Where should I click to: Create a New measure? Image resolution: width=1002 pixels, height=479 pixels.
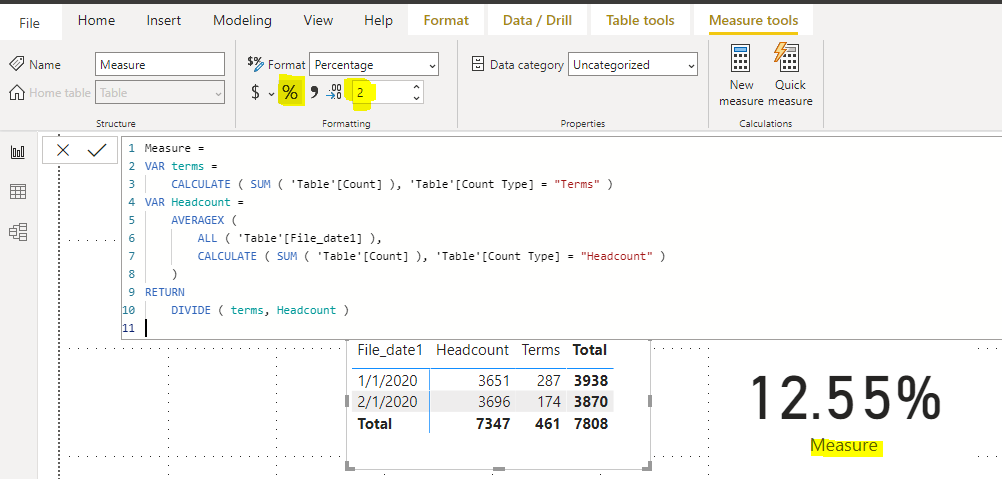click(741, 75)
